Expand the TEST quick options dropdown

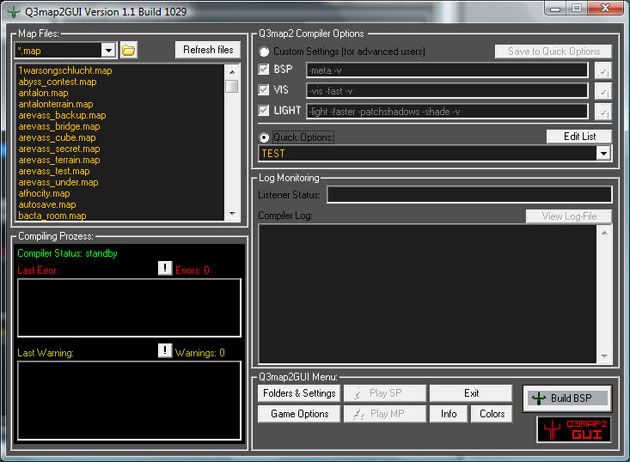(603, 153)
